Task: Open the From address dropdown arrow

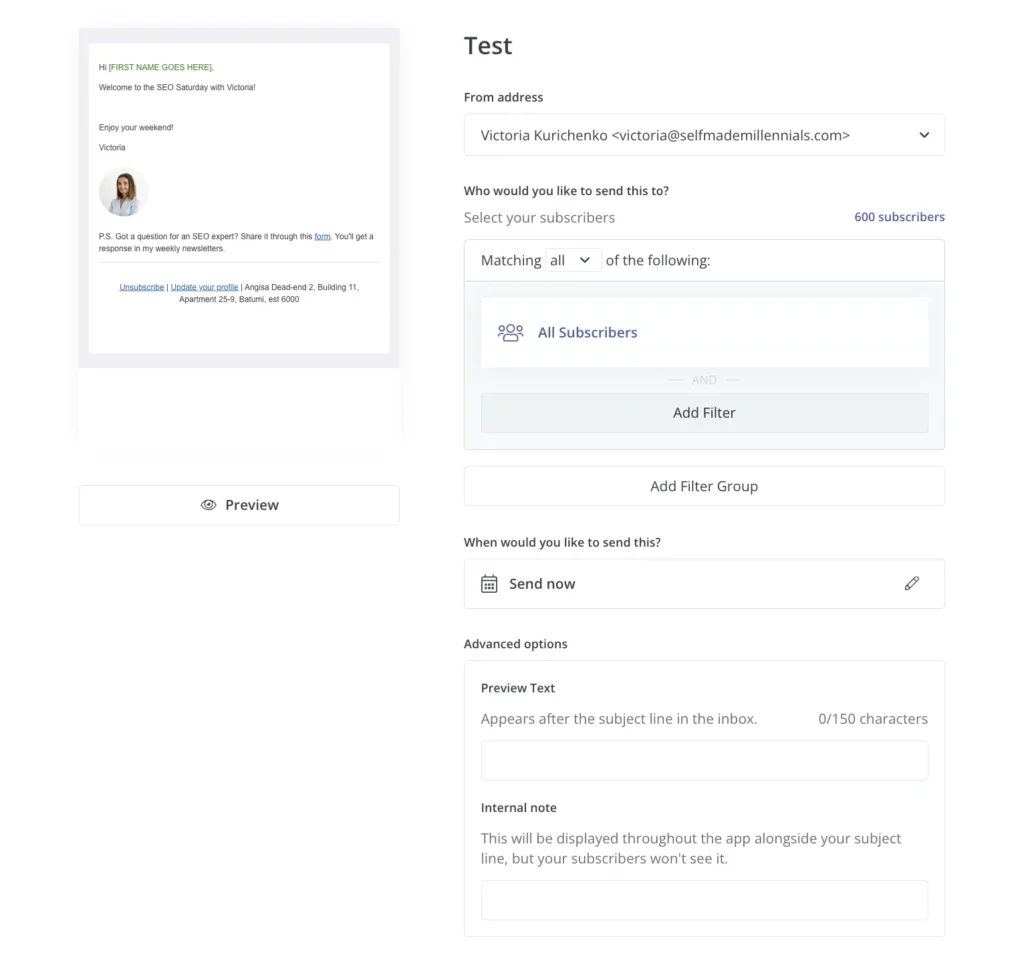Action: click(923, 134)
